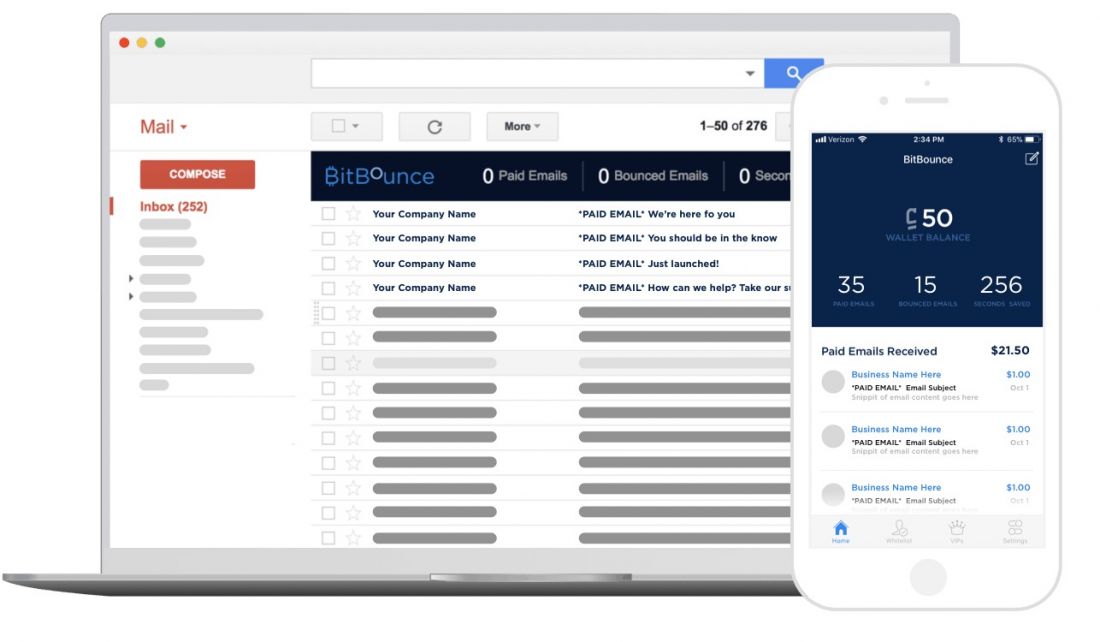Open the search options dropdown arrow
1100x642 pixels.
point(749,73)
